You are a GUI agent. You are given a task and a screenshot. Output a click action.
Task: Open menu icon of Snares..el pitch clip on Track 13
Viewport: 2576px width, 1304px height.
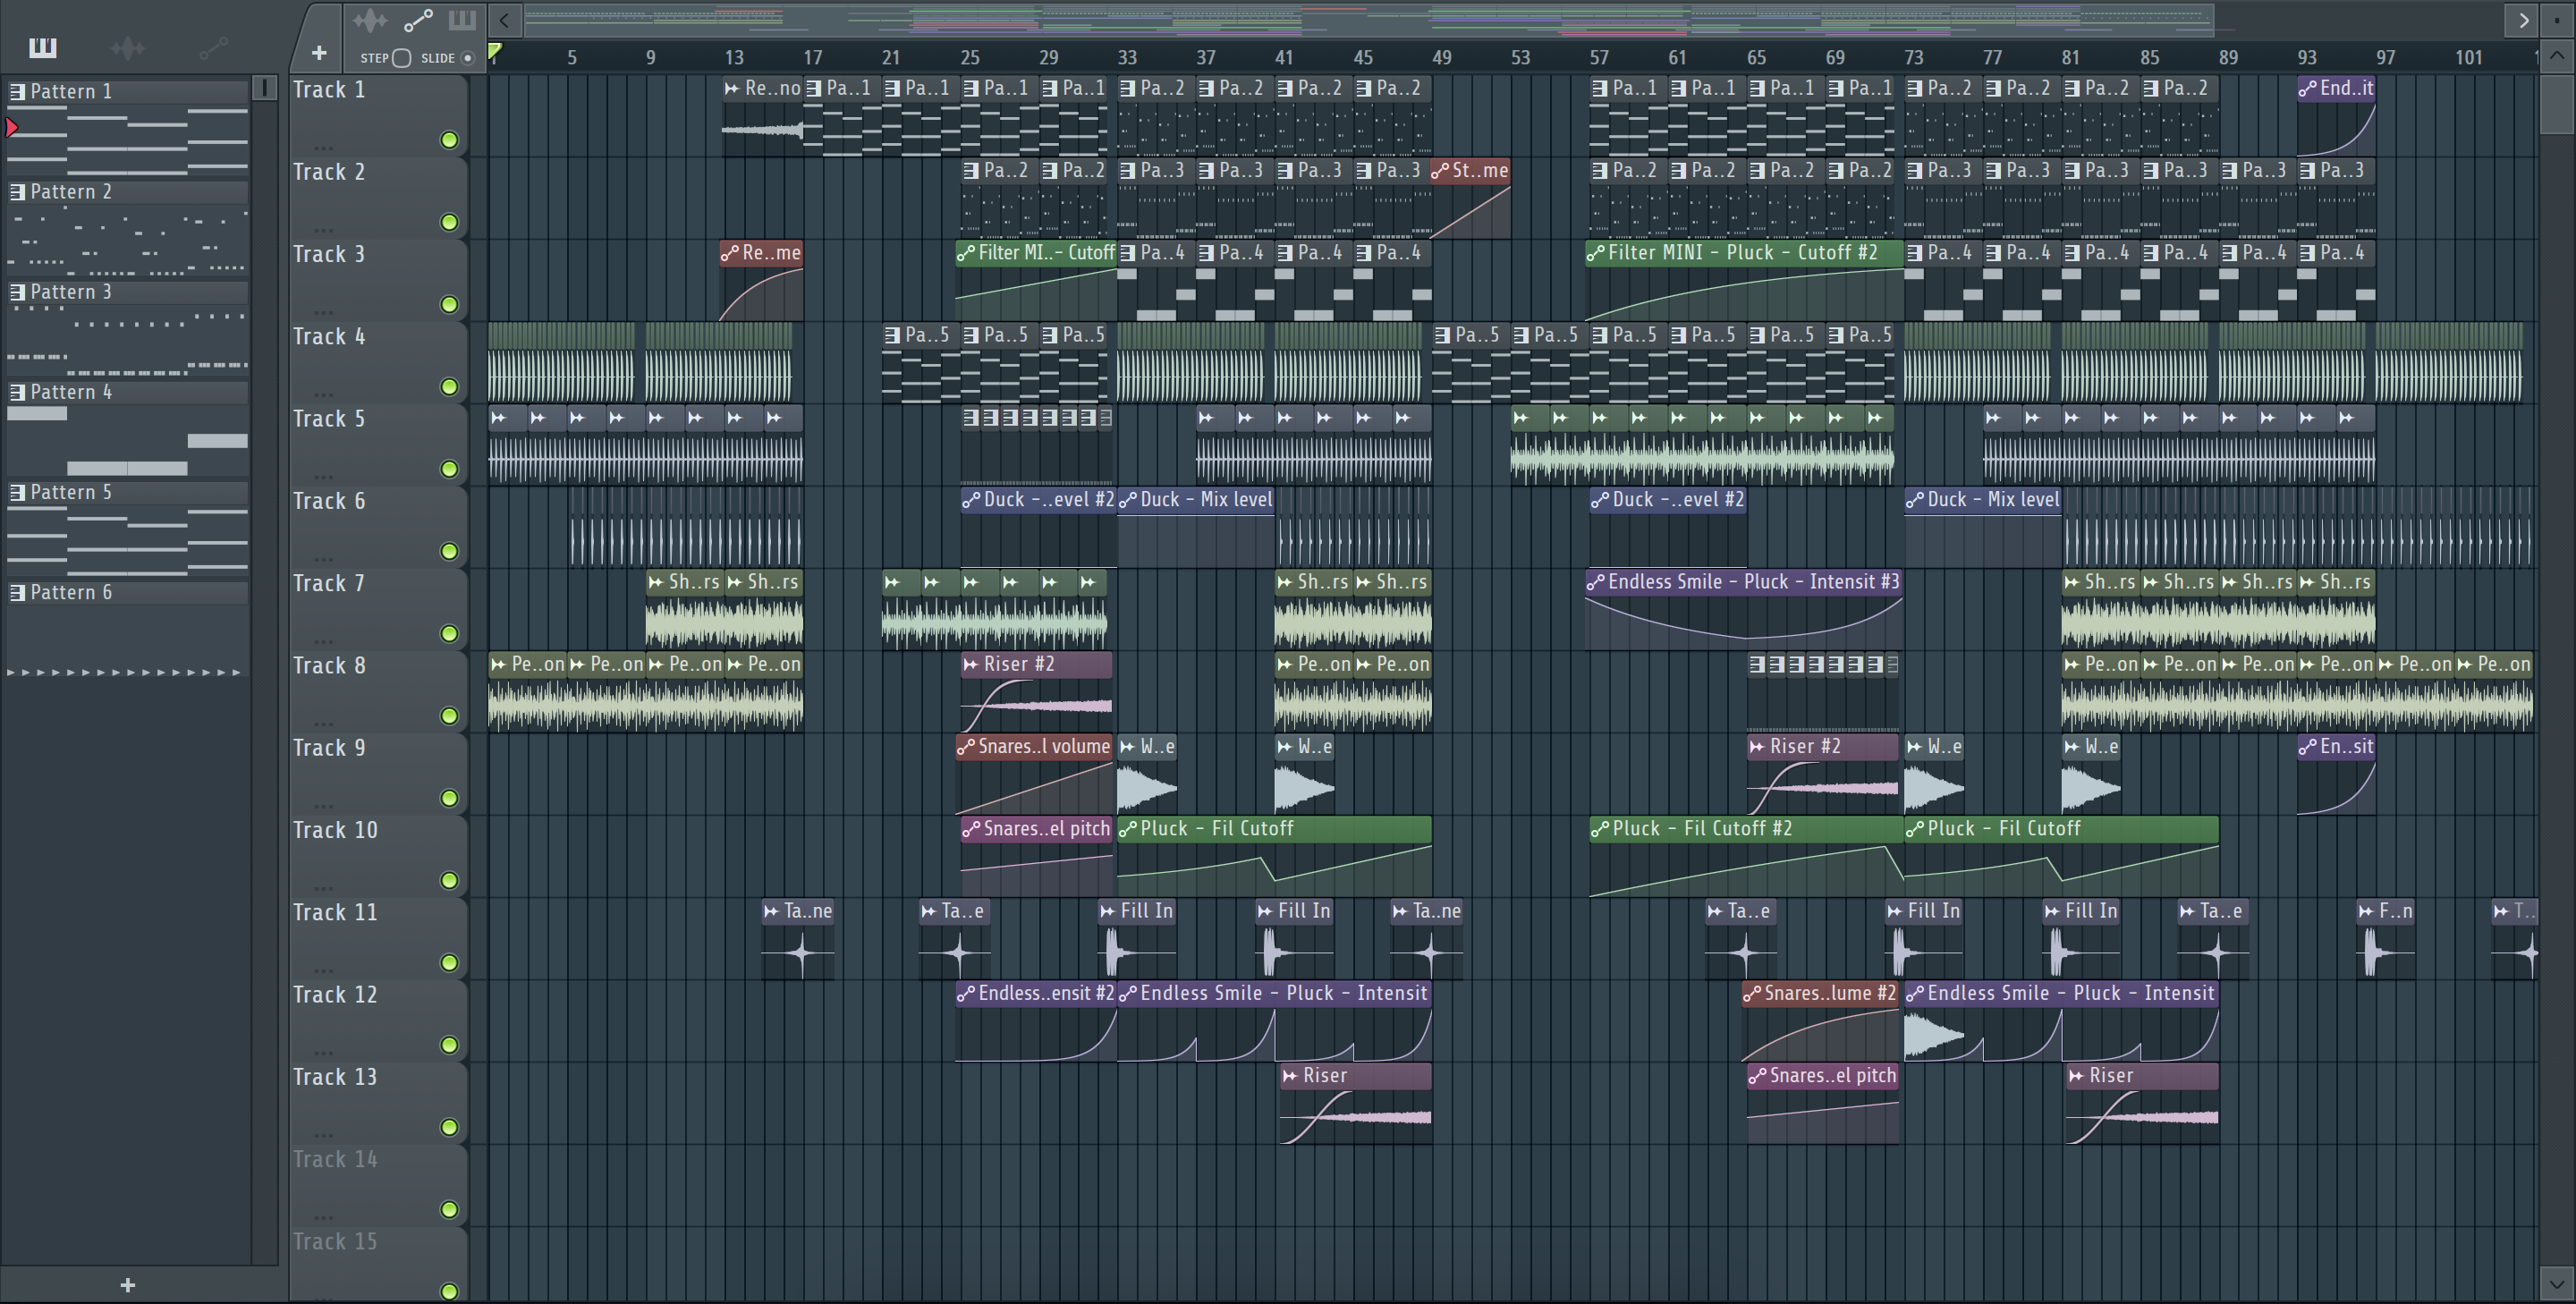[1756, 1076]
